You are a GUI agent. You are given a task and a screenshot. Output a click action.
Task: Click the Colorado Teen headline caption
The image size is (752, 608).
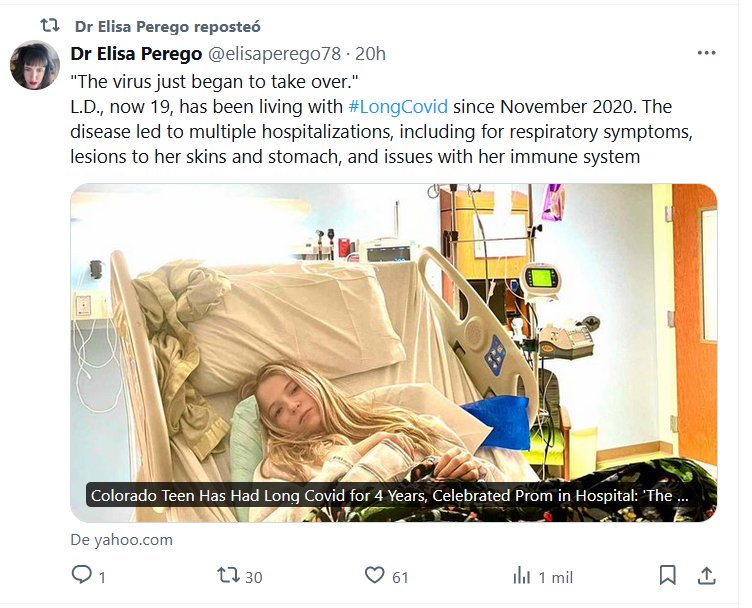pos(389,495)
